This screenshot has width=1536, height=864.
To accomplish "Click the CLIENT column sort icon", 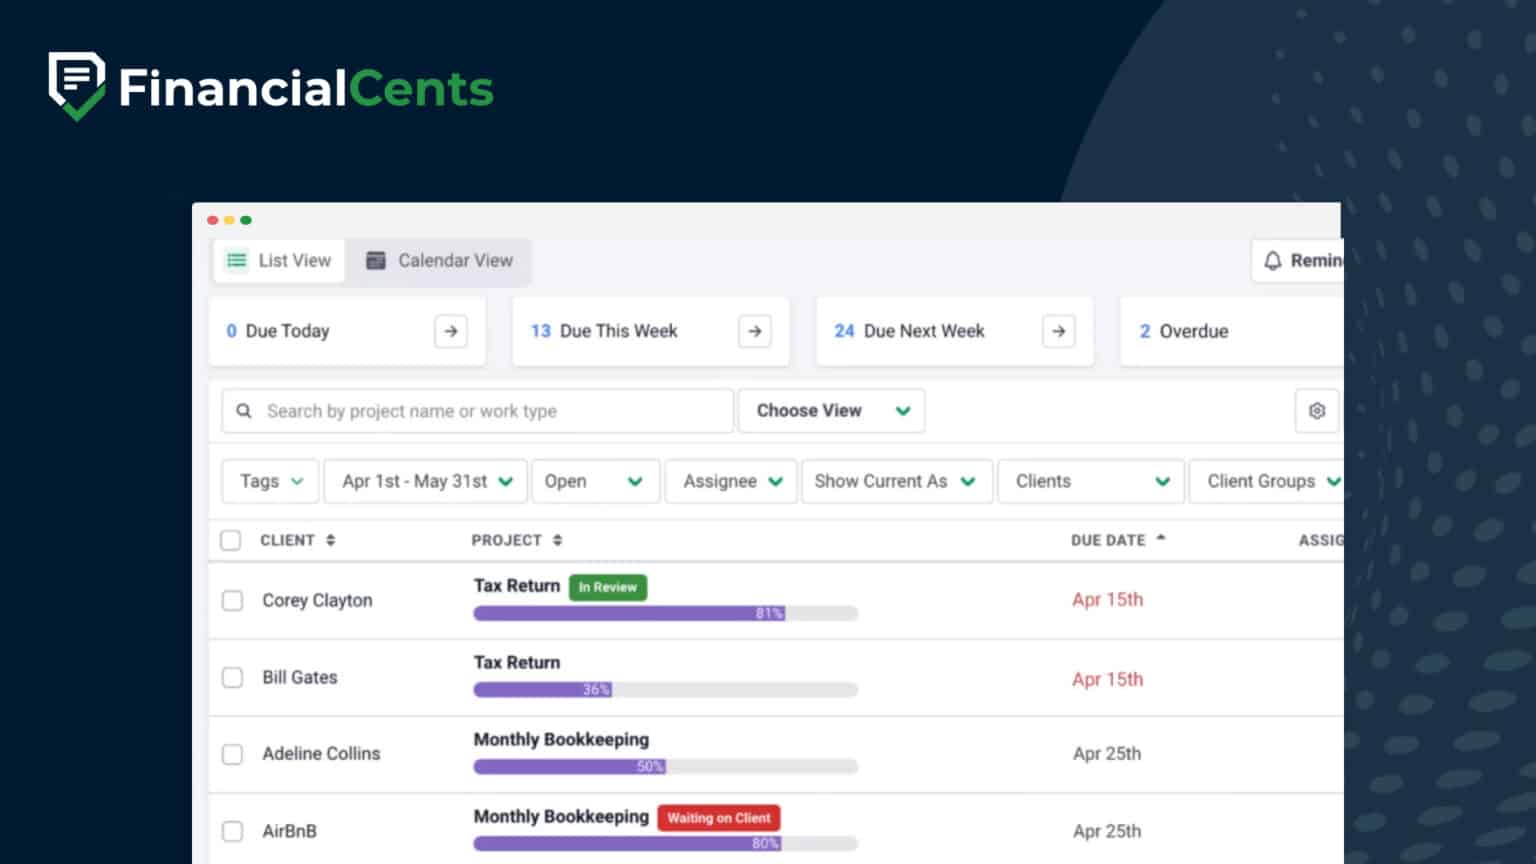I will pyautogui.click(x=330, y=539).
